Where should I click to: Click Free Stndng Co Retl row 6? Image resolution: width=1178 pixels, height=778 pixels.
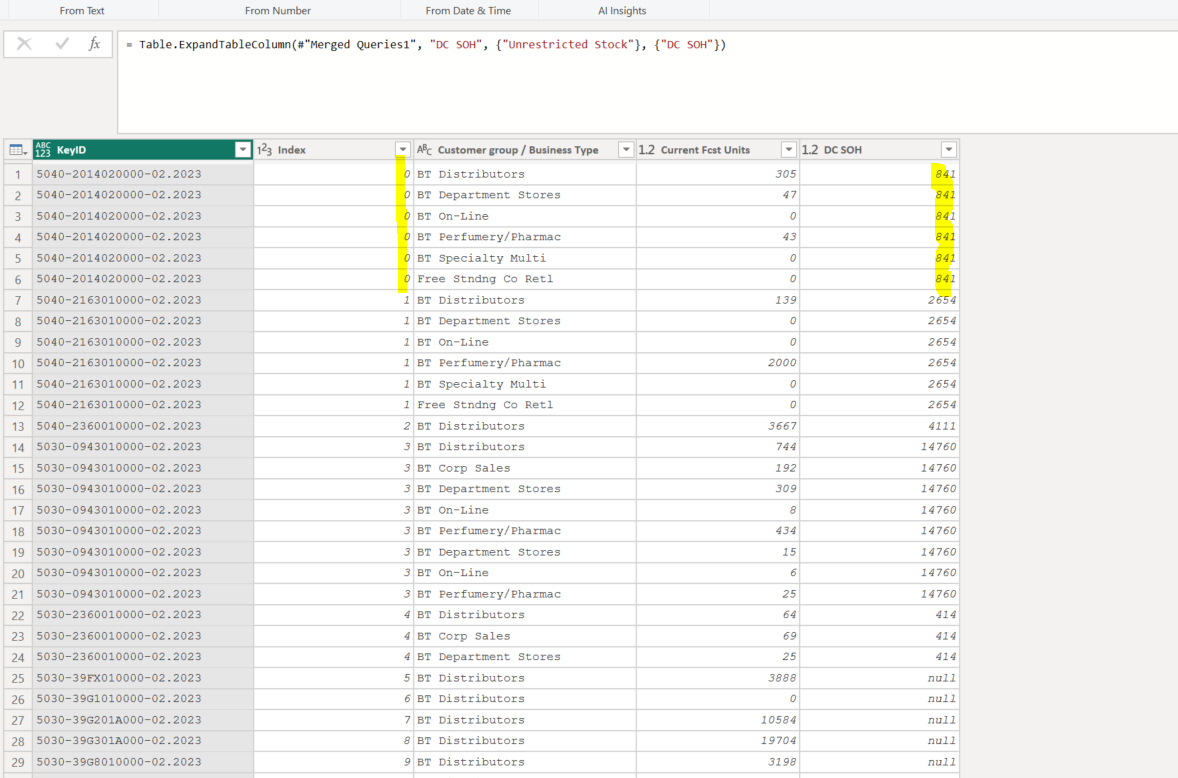click(524, 279)
